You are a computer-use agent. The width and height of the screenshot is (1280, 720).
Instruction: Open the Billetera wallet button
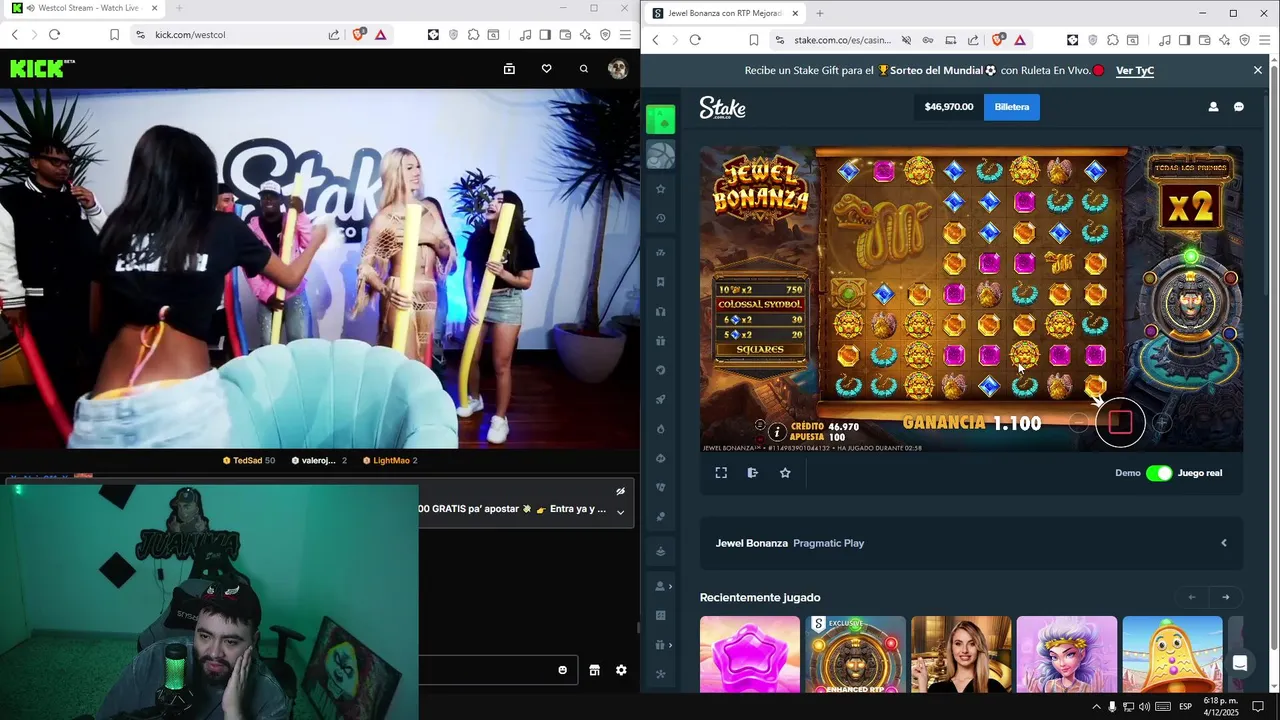[x=1012, y=107]
